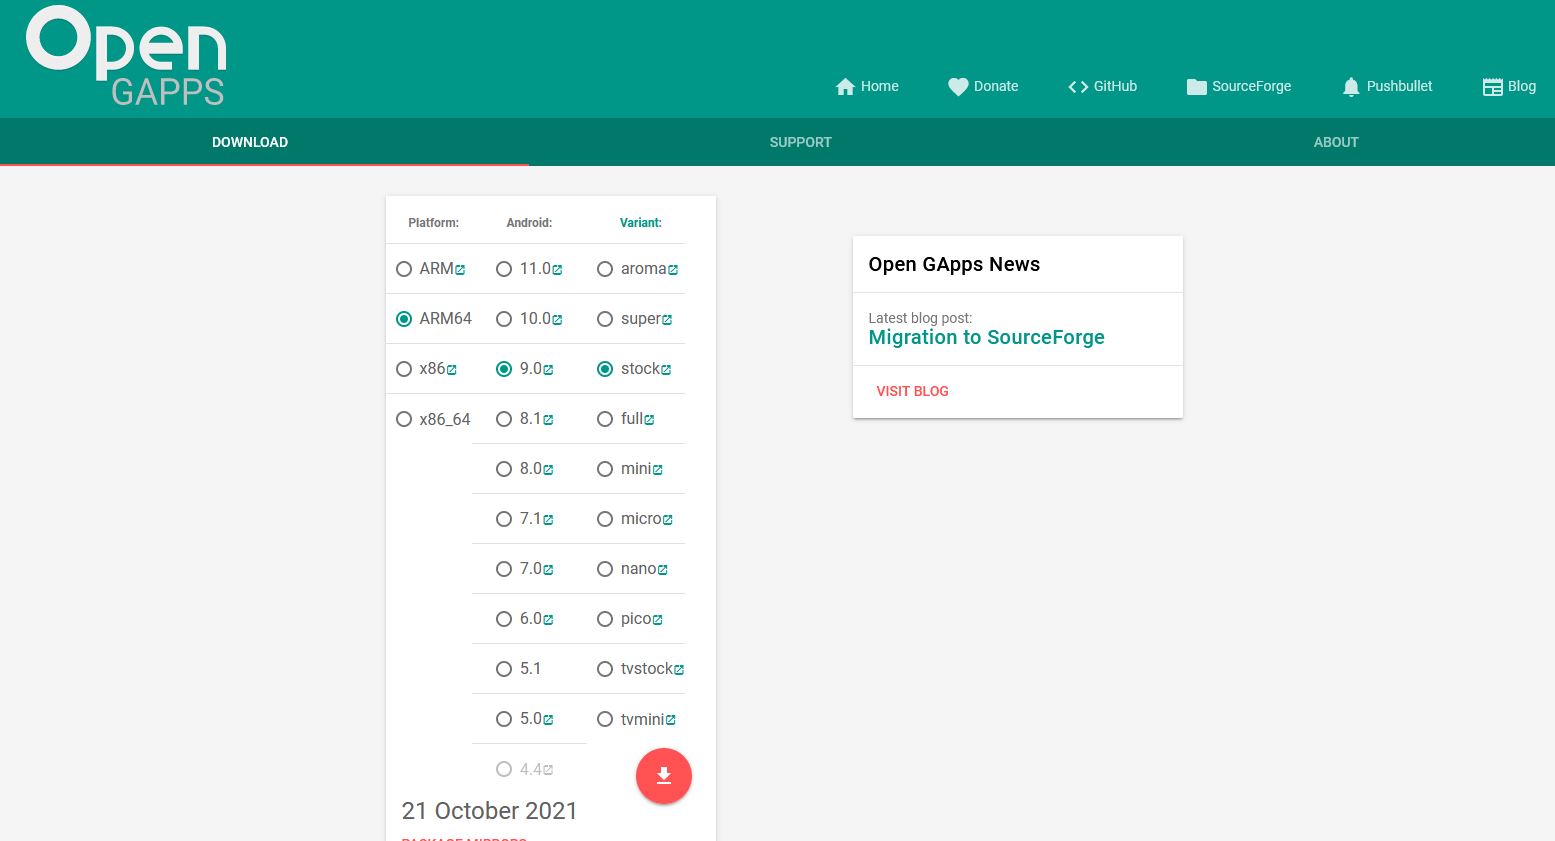
Task: Open the info link icon beside 6.0
Action: [x=548, y=620]
